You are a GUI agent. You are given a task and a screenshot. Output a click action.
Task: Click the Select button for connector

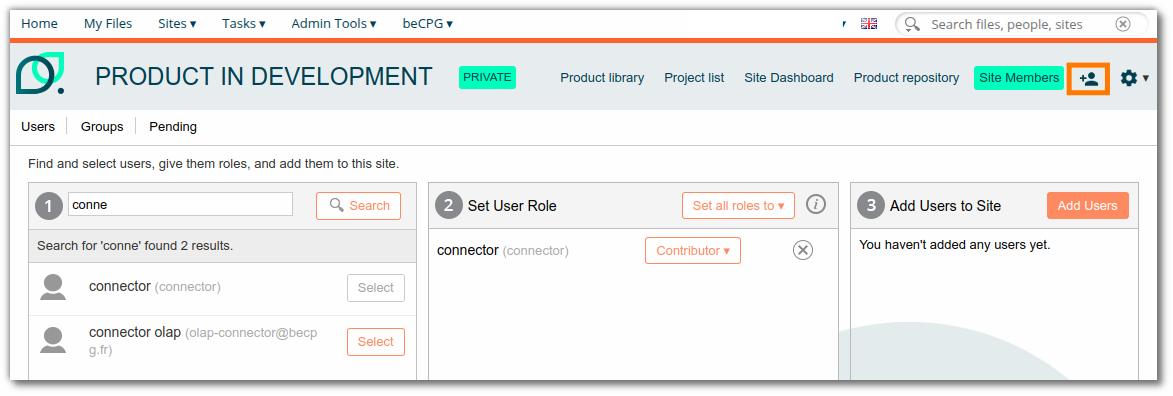point(376,288)
